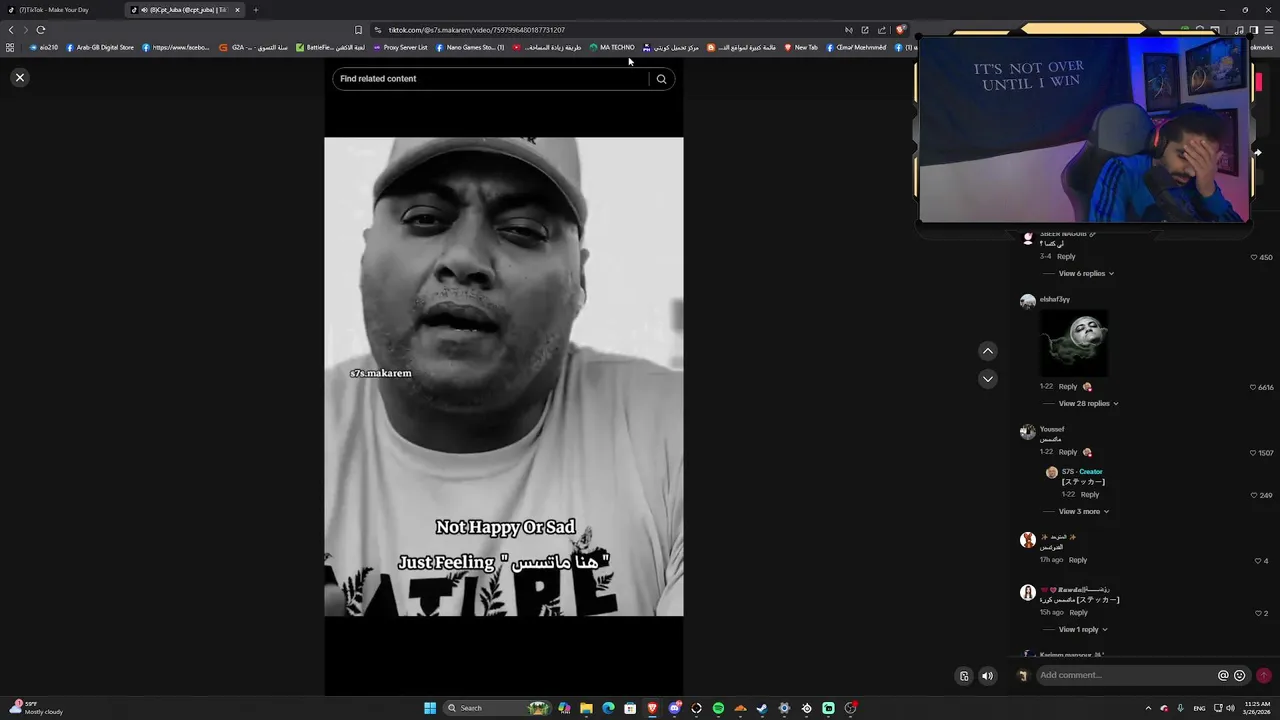Like the S7S creator reply with 249 likes

(x=1254, y=495)
